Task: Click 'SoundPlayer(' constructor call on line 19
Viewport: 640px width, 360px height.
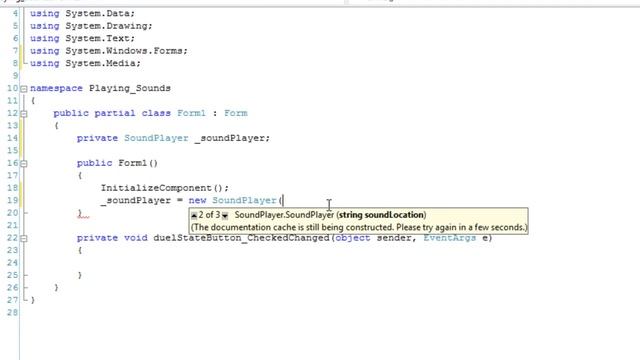Action: [x=247, y=200]
